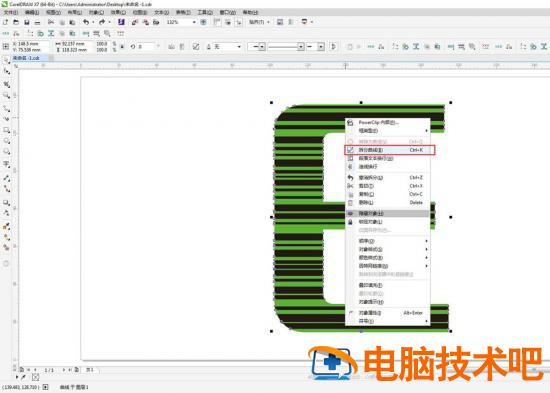The height and width of the screenshot is (393, 550).
Task: Click the Redo arrow icon
Action: (102, 22)
